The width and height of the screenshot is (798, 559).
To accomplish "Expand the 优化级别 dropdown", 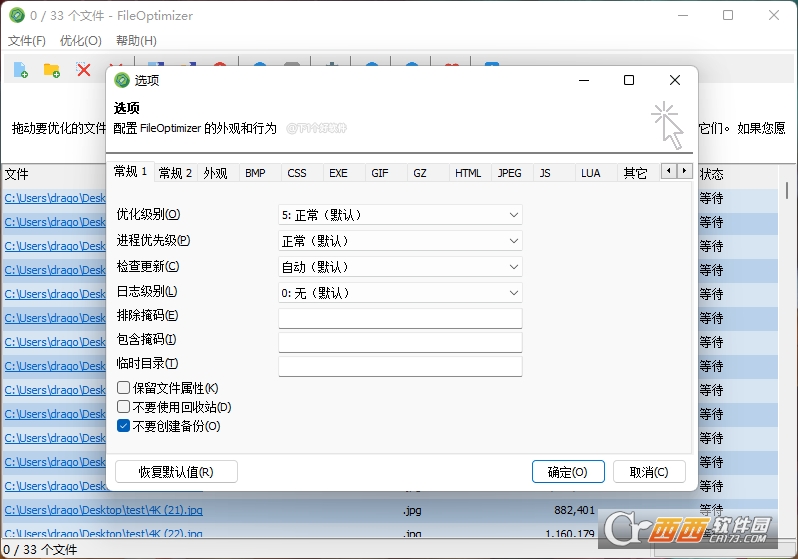I will point(400,215).
